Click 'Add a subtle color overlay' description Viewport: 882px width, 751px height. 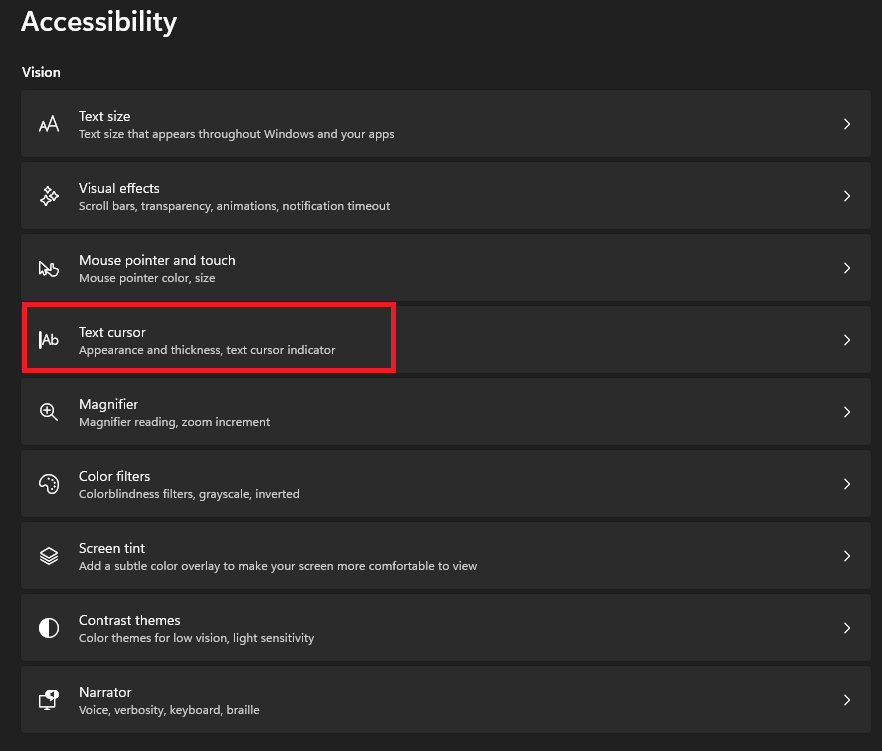pyautogui.click(x=278, y=566)
